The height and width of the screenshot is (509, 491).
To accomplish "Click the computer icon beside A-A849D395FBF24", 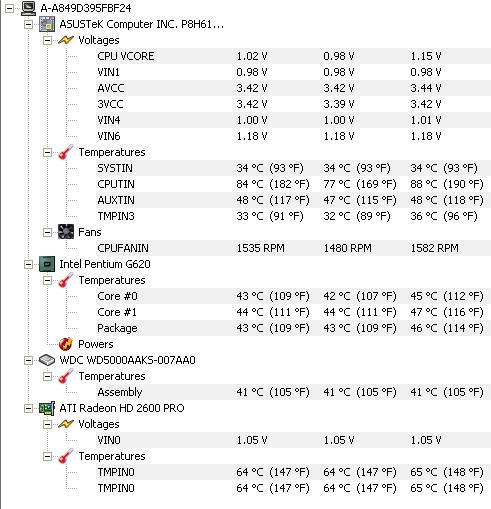I will pyautogui.click(x=28, y=8).
